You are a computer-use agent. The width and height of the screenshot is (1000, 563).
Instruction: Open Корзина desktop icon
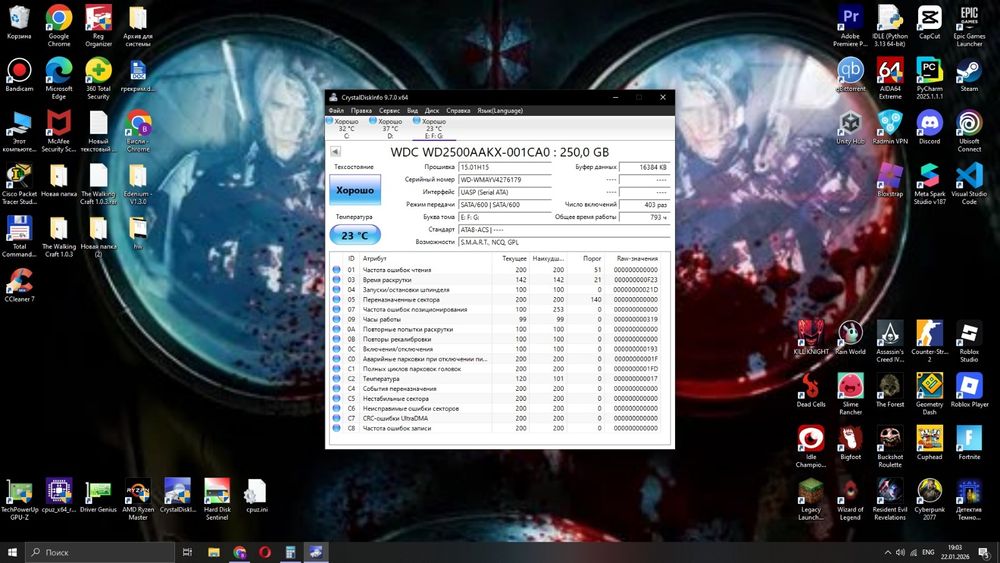point(19,22)
